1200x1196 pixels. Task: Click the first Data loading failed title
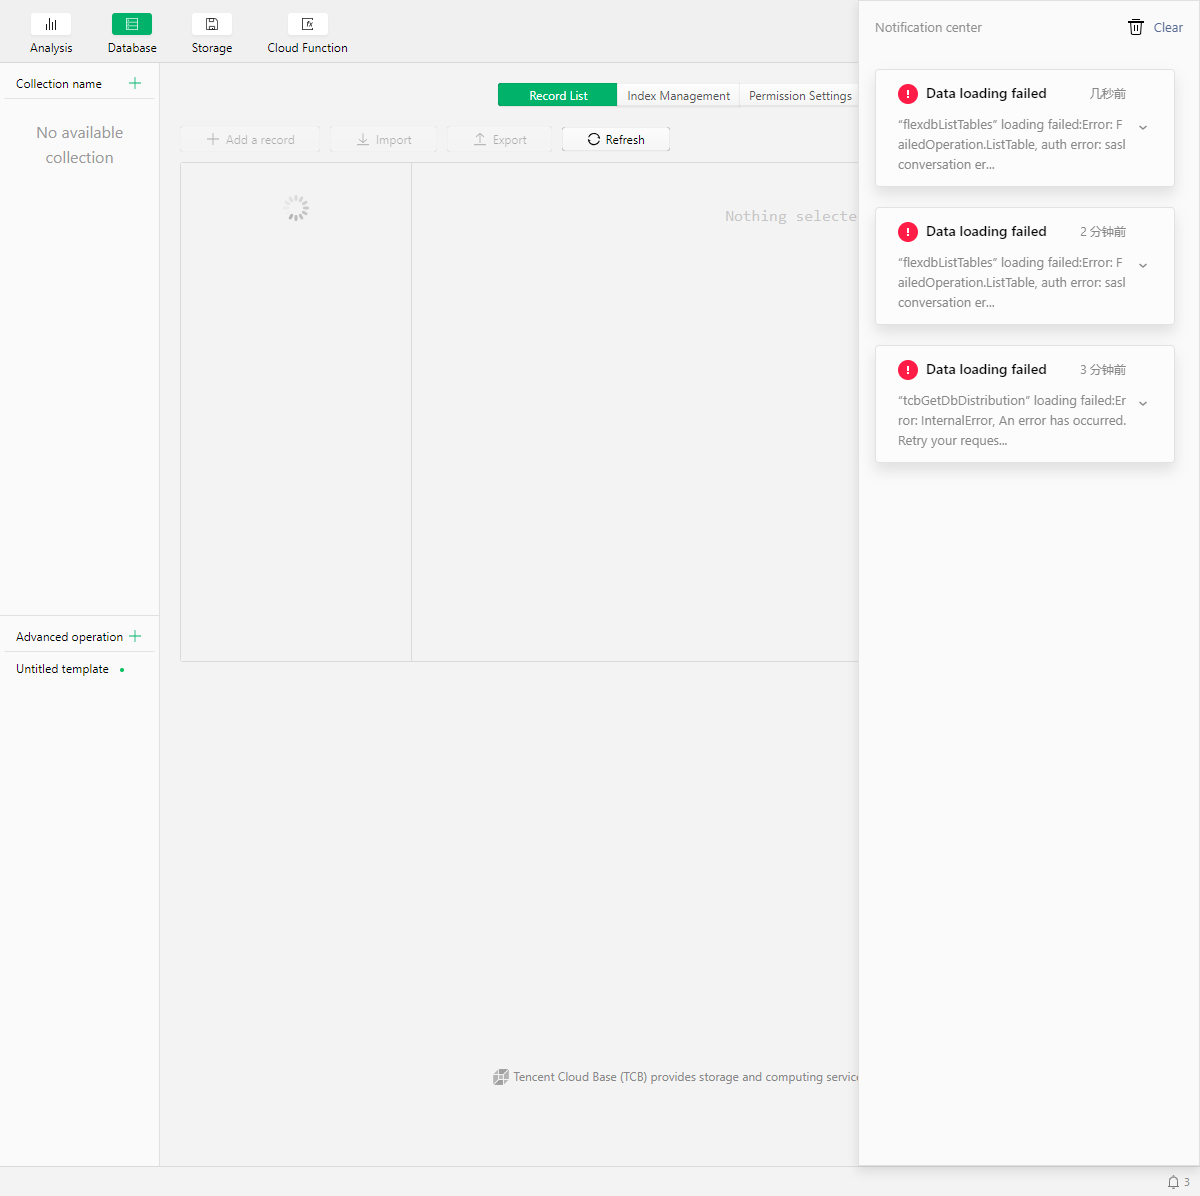tap(986, 93)
